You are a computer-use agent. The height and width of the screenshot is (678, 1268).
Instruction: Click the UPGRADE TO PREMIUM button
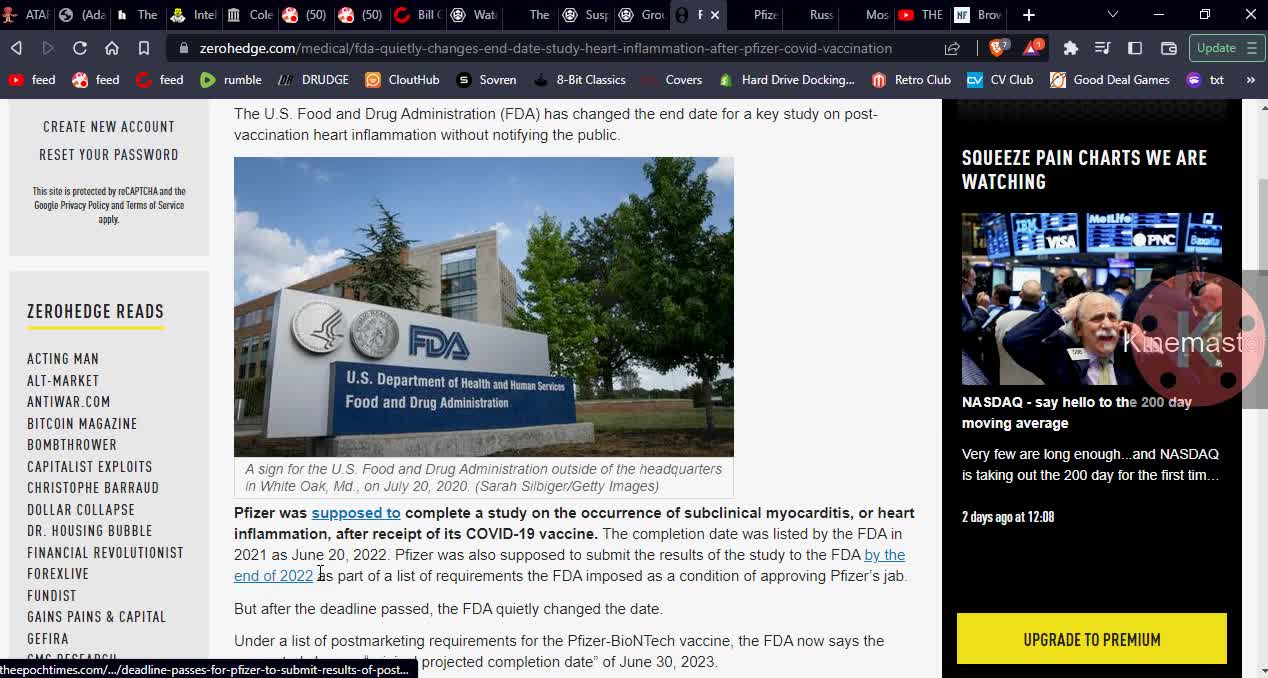[x=1092, y=639]
